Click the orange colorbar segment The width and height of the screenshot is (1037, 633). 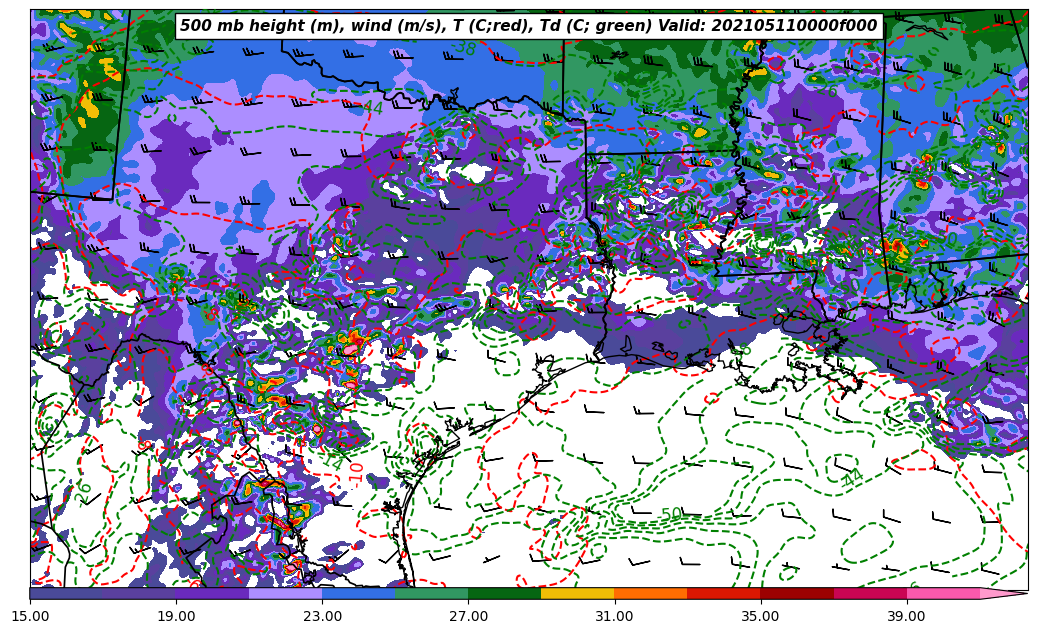651,593
